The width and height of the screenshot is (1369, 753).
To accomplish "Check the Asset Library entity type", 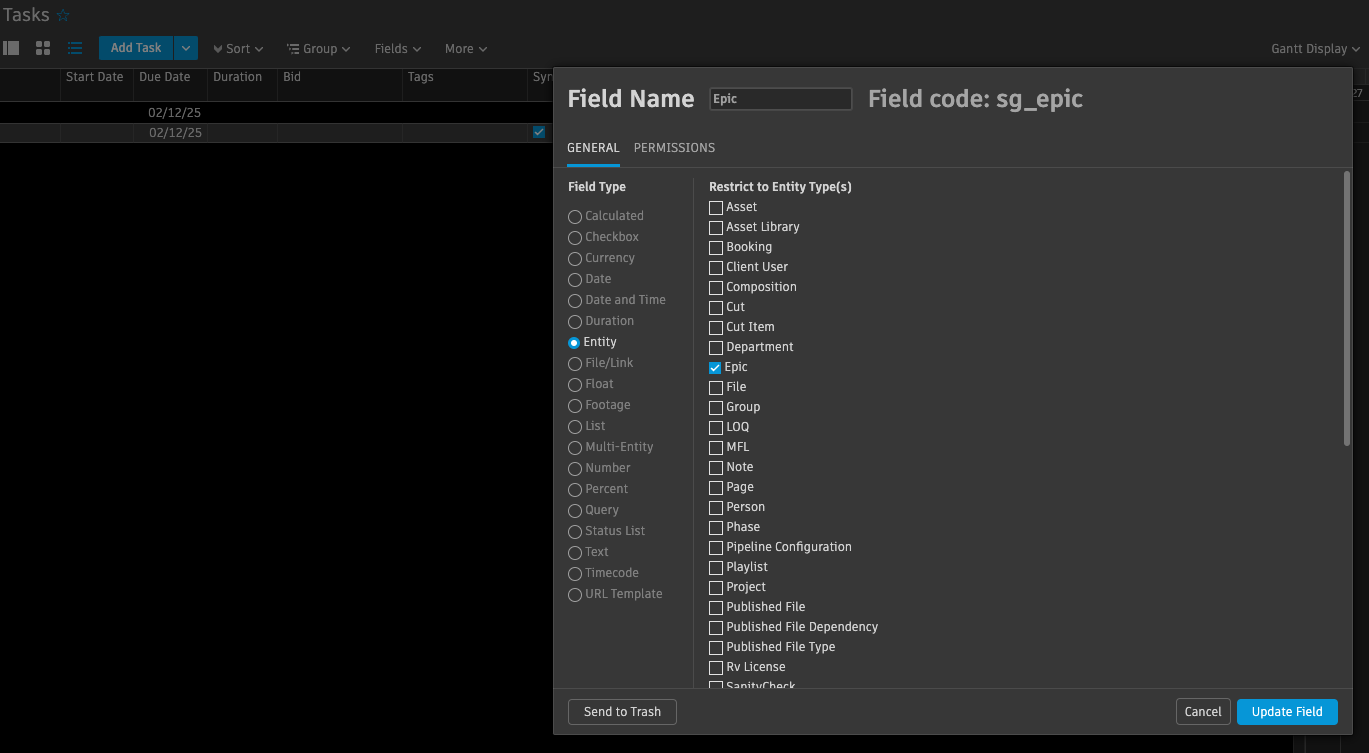I will [716, 227].
